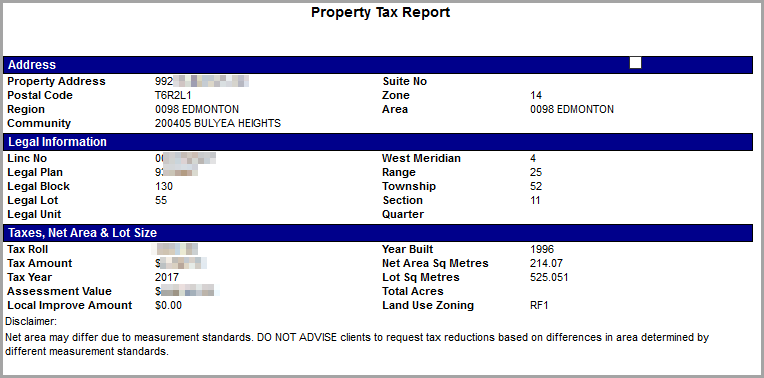Select the Property Tax Report title
The width and height of the screenshot is (764, 378).
point(381,13)
